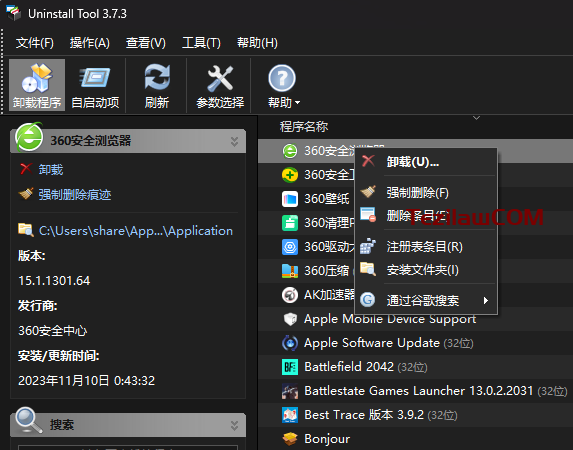
Task: Click the folder icon beside the install path
Action: (26, 230)
